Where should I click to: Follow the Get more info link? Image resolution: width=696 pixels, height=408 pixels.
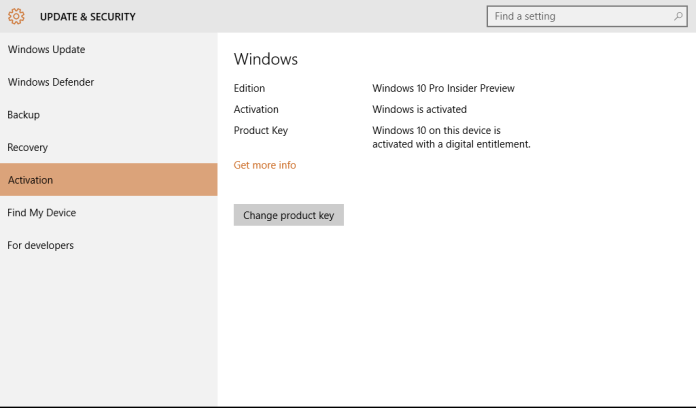[265, 165]
